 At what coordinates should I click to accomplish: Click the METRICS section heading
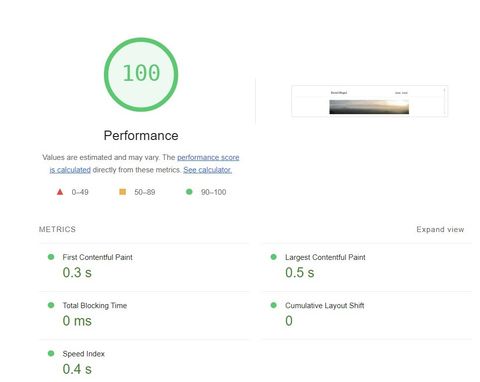click(x=57, y=229)
